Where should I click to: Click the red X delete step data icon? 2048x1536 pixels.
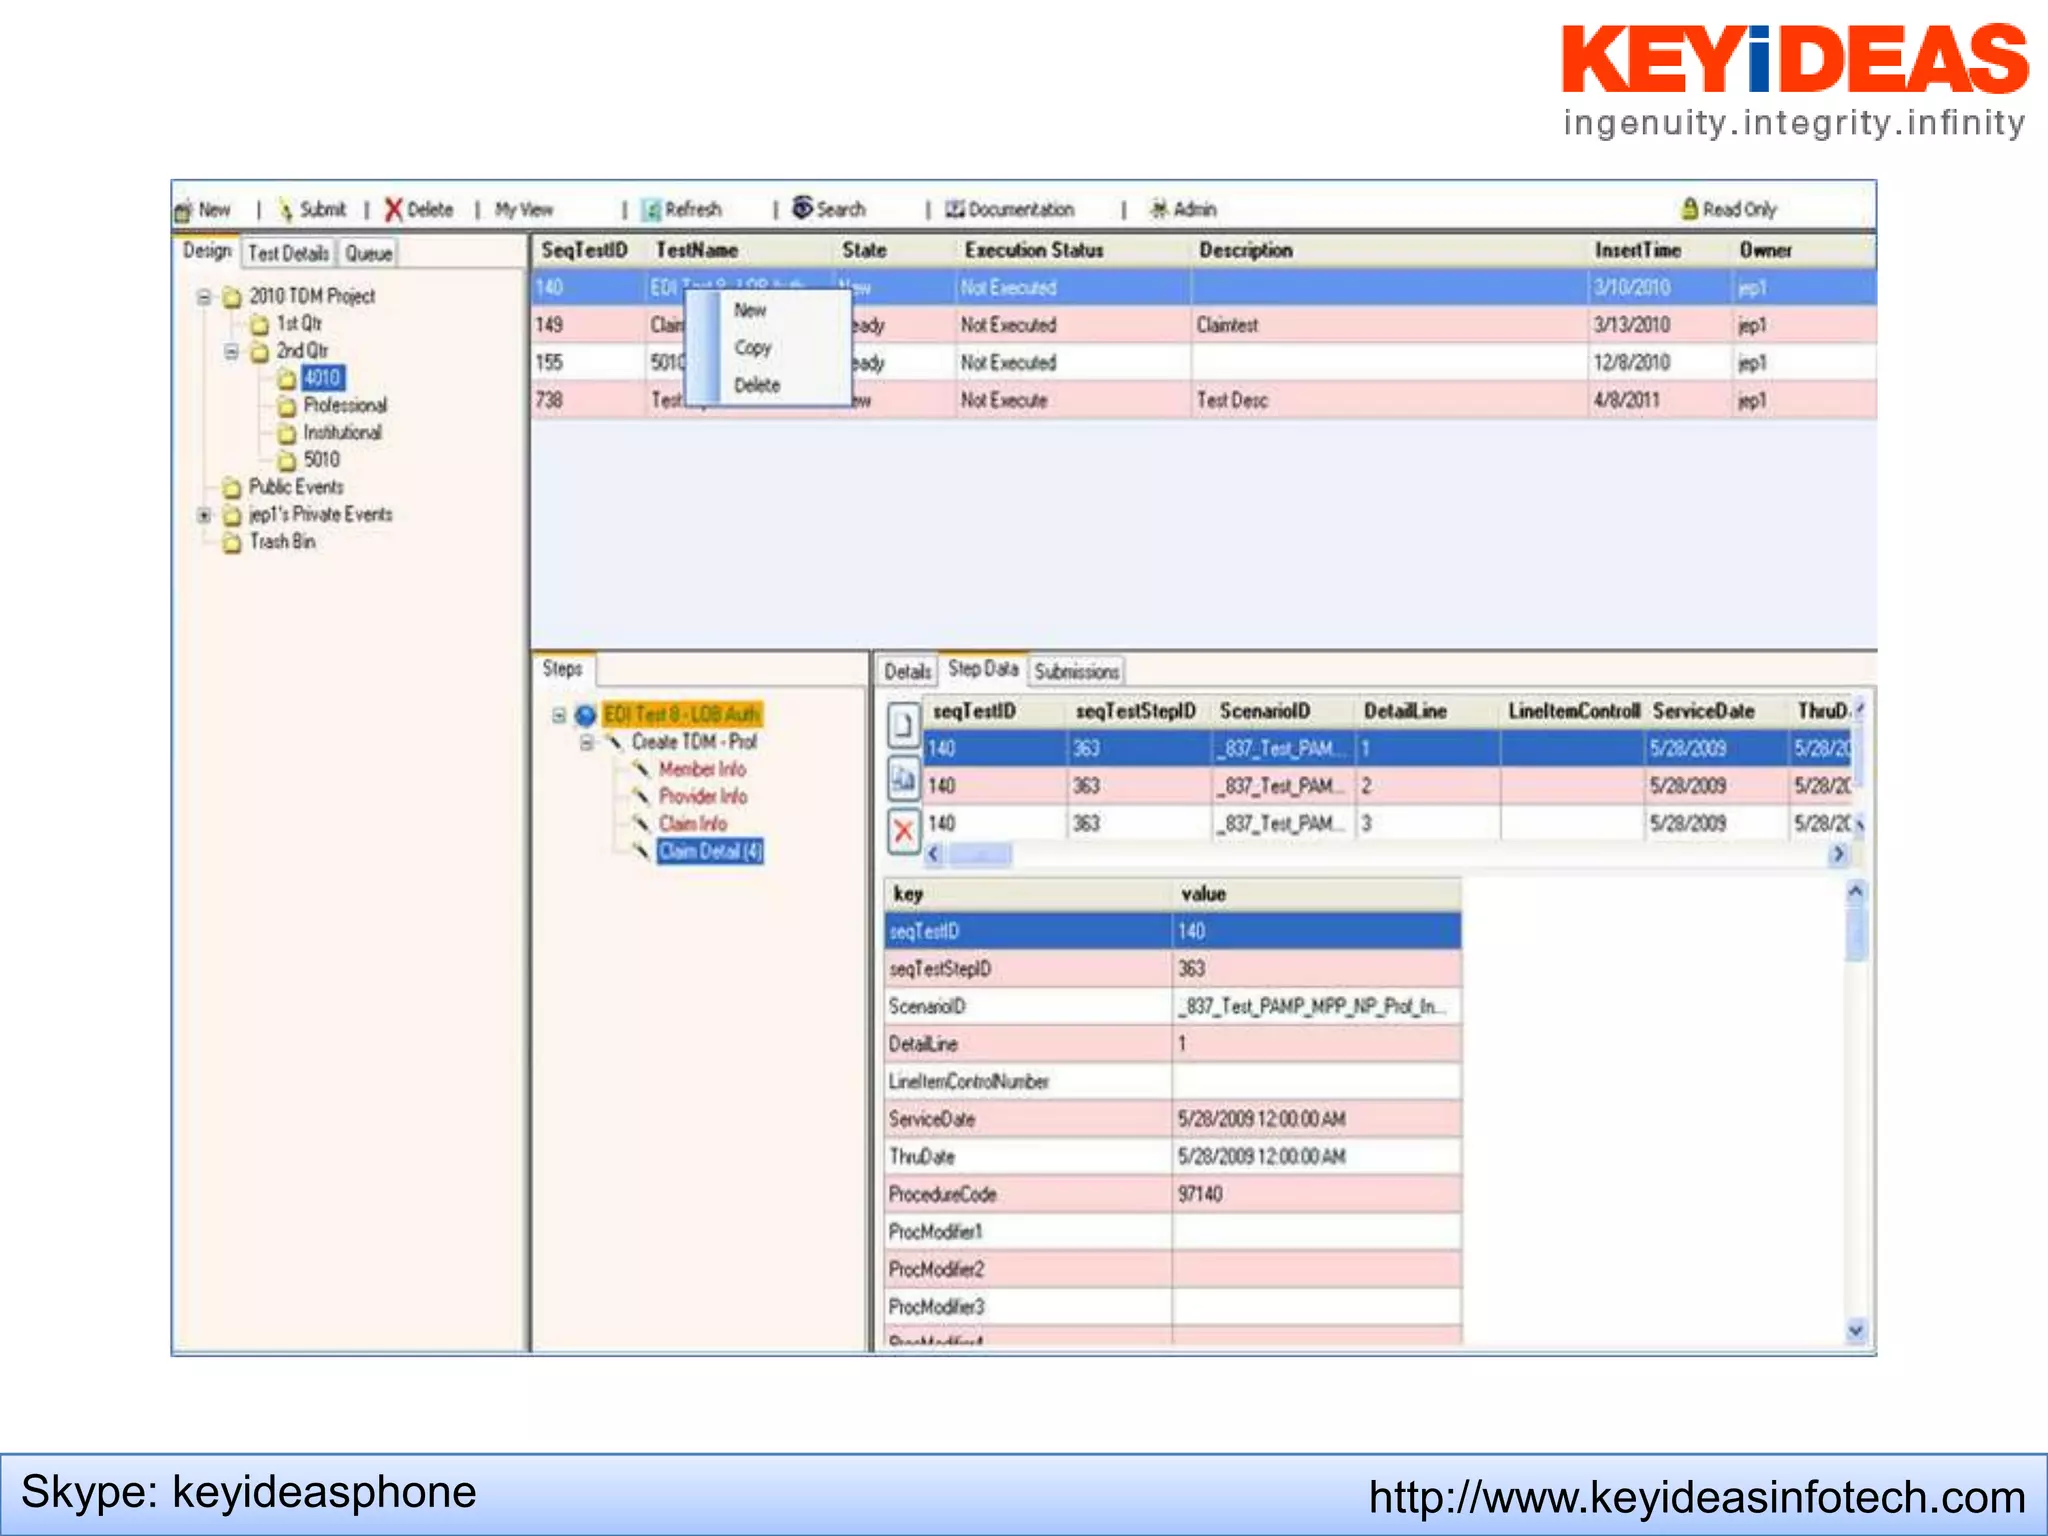tap(904, 831)
